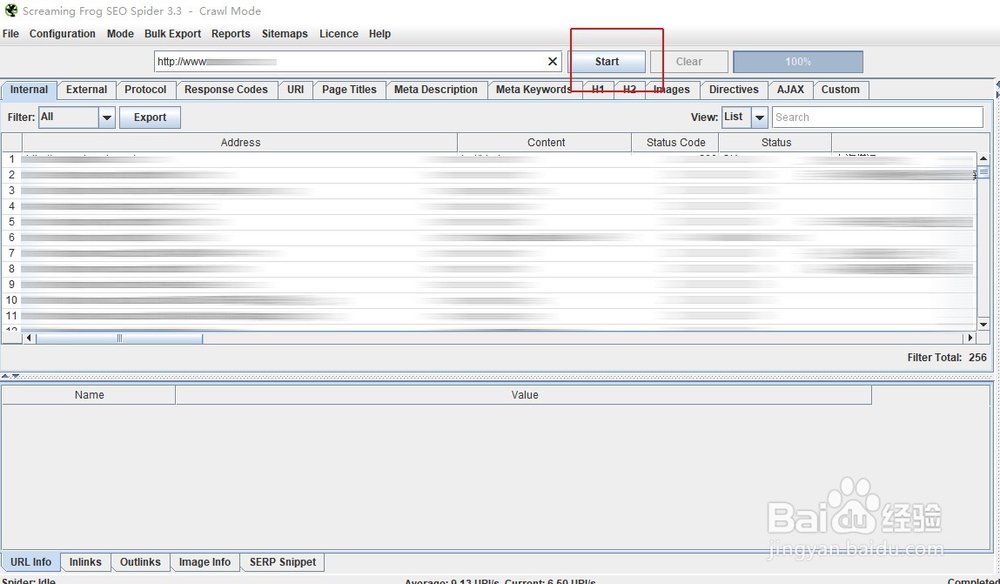
Task: Click the horizontal scrollbar thumb
Action: pos(119,338)
